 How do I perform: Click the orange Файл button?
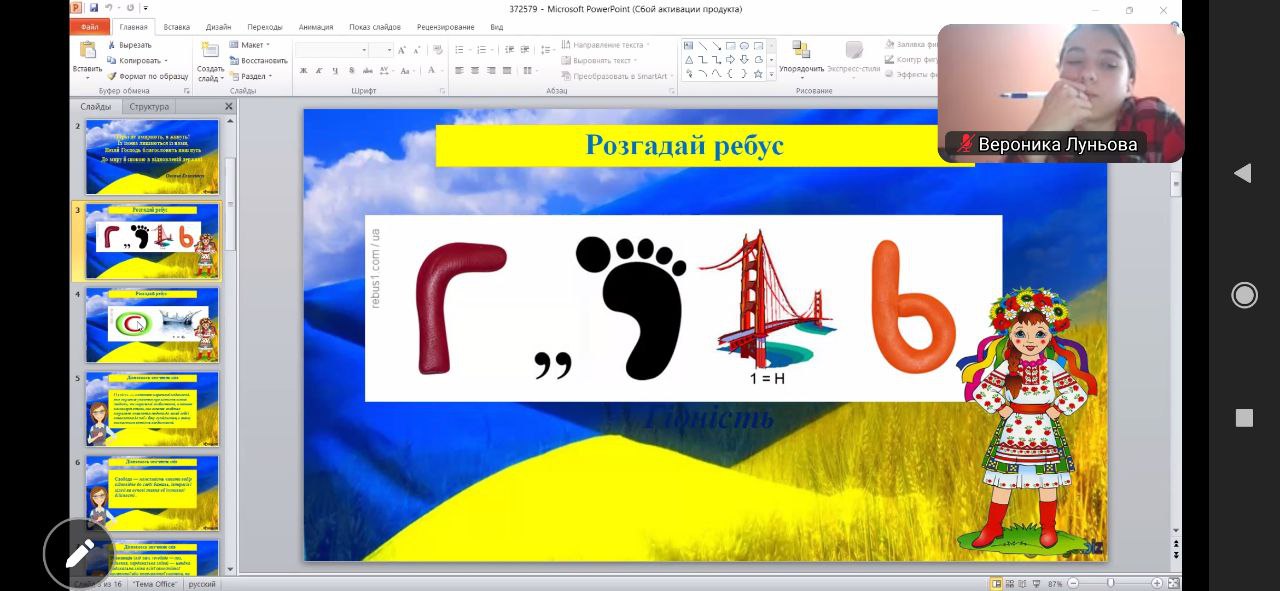(90, 27)
